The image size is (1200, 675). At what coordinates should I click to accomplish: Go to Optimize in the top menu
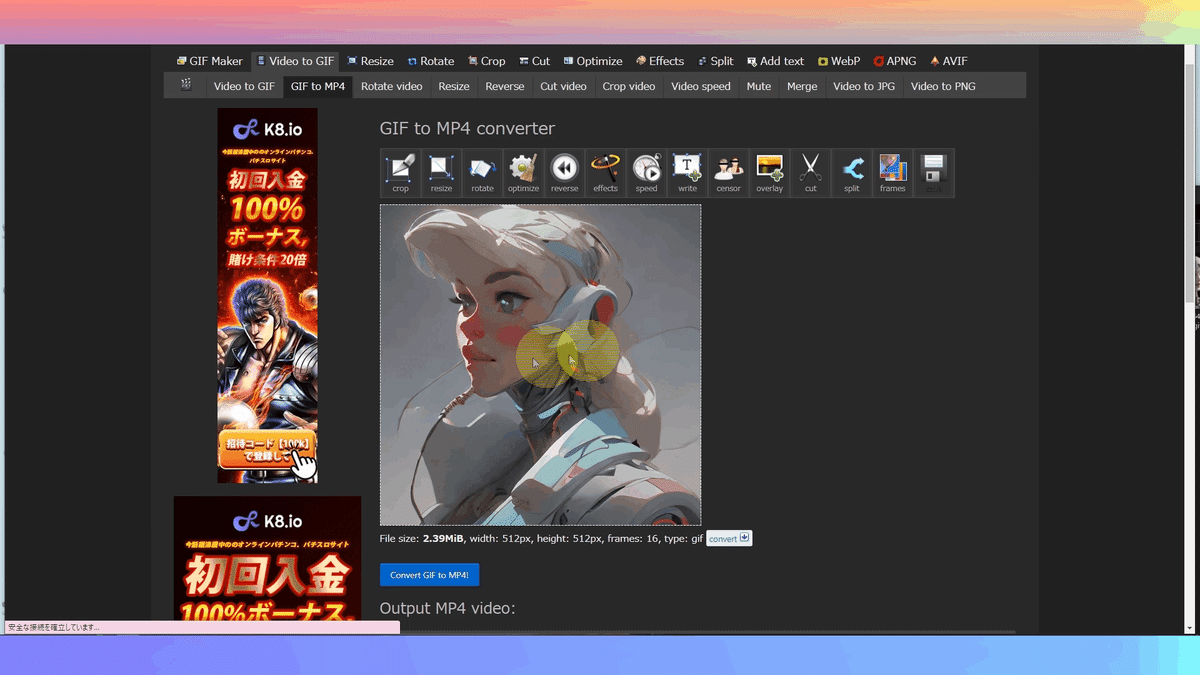(x=592, y=61)
